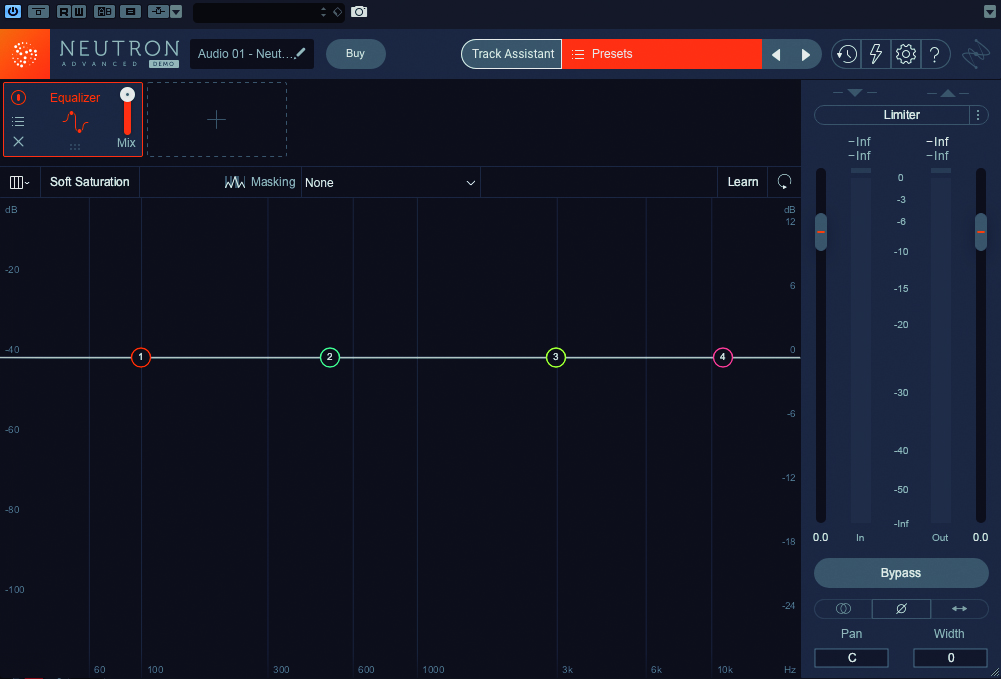Open the Presets browser
Viewport: 1001px width, 679px height.
662,54
